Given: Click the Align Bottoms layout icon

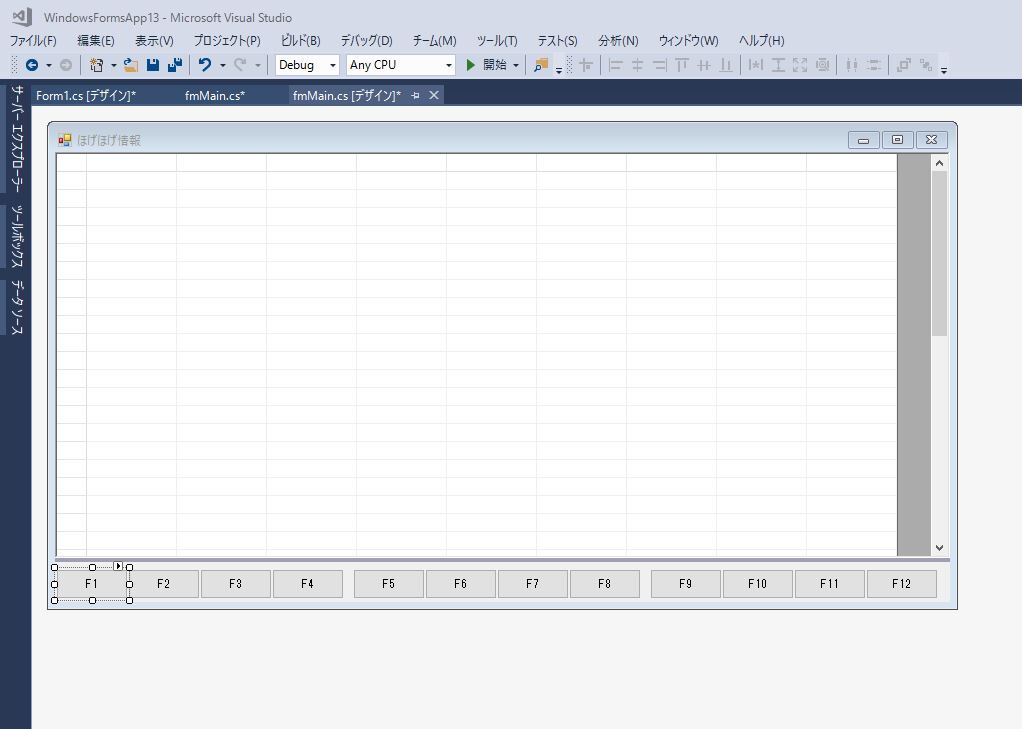Looking at the screenshot, I should click(726, 65).
